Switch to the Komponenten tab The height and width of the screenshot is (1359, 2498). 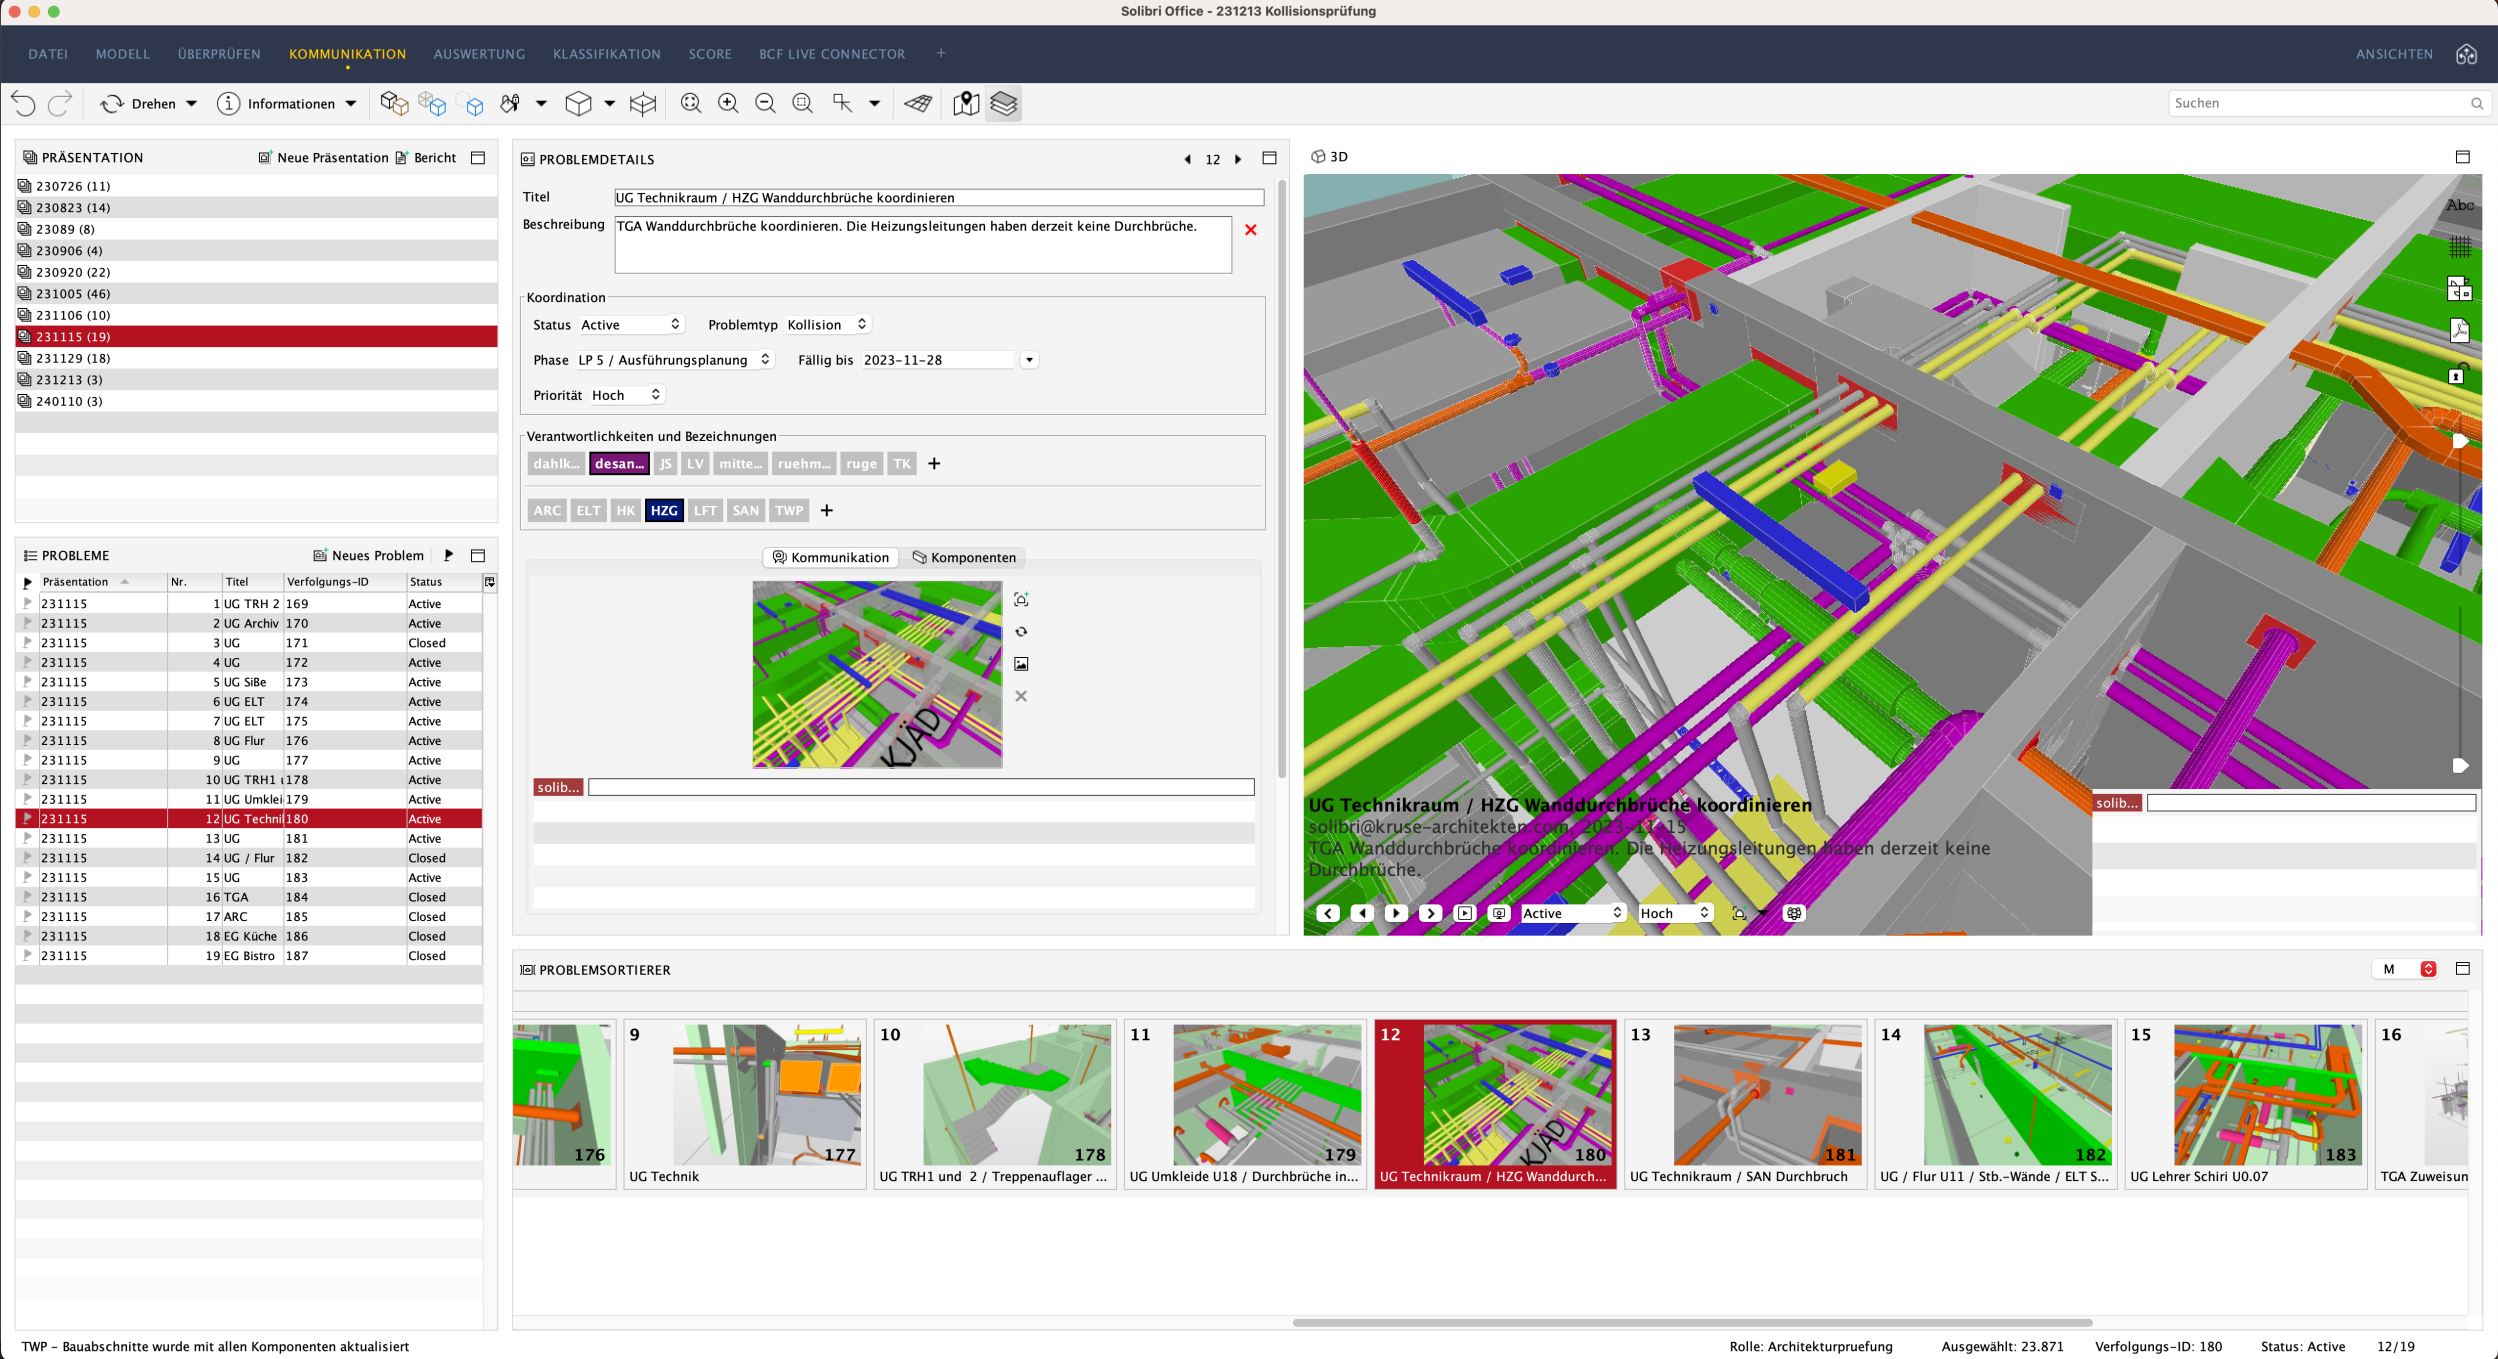point(963,558)
